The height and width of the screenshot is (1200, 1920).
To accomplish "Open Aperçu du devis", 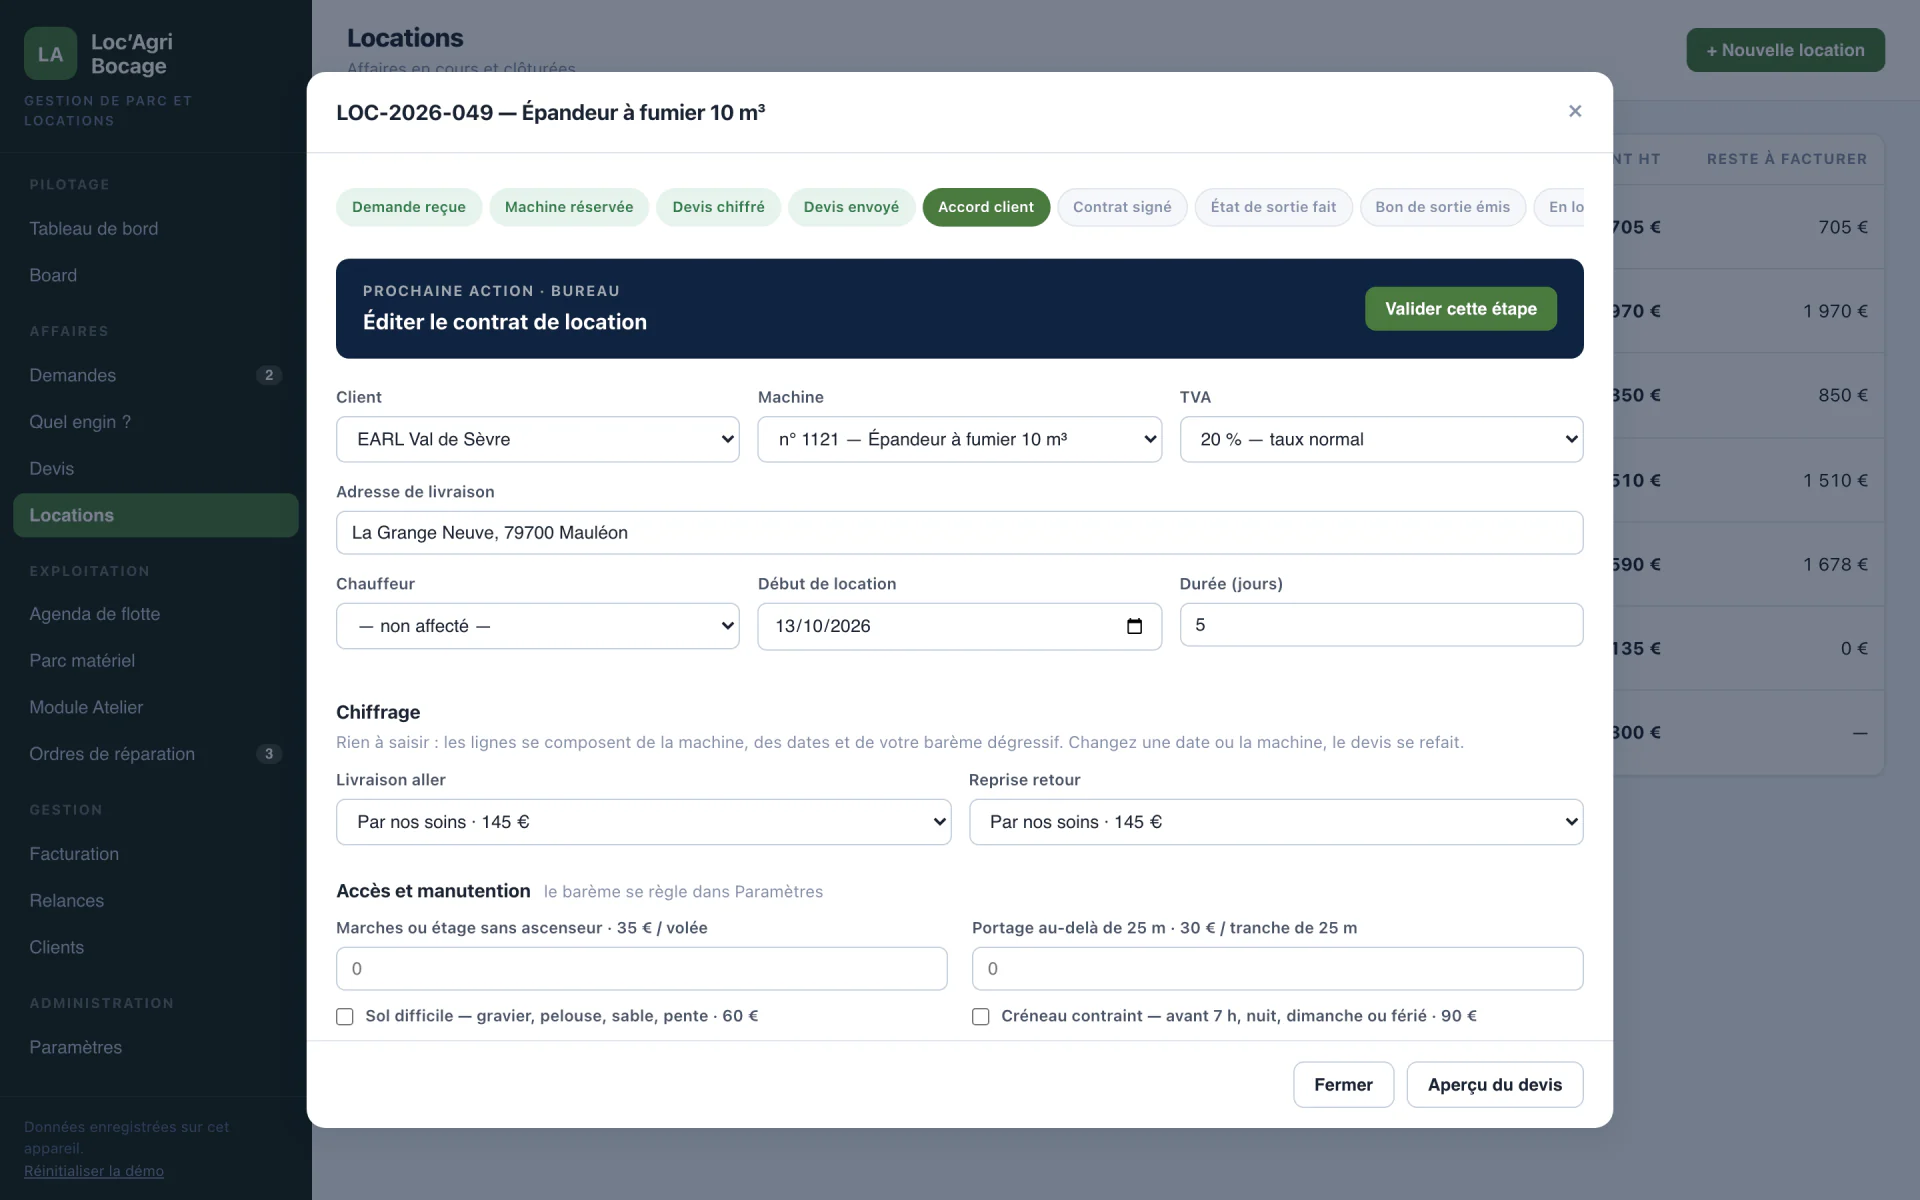I will click(x=1495, y=1085).
